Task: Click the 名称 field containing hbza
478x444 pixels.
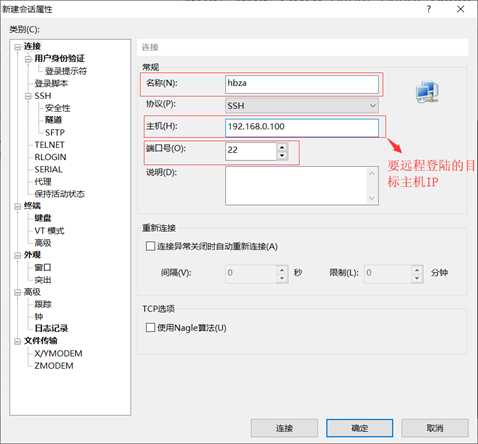Action: (302, 84)
